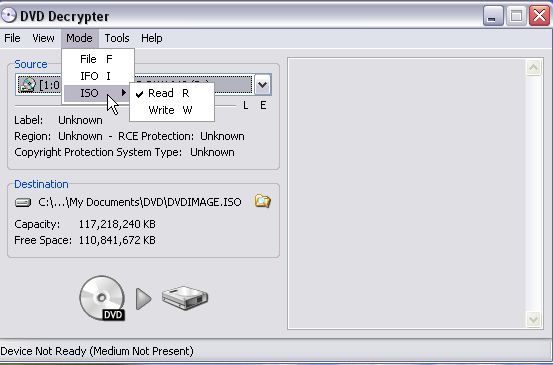Click the drive icon beside destination path

click(x=23, y=202)
